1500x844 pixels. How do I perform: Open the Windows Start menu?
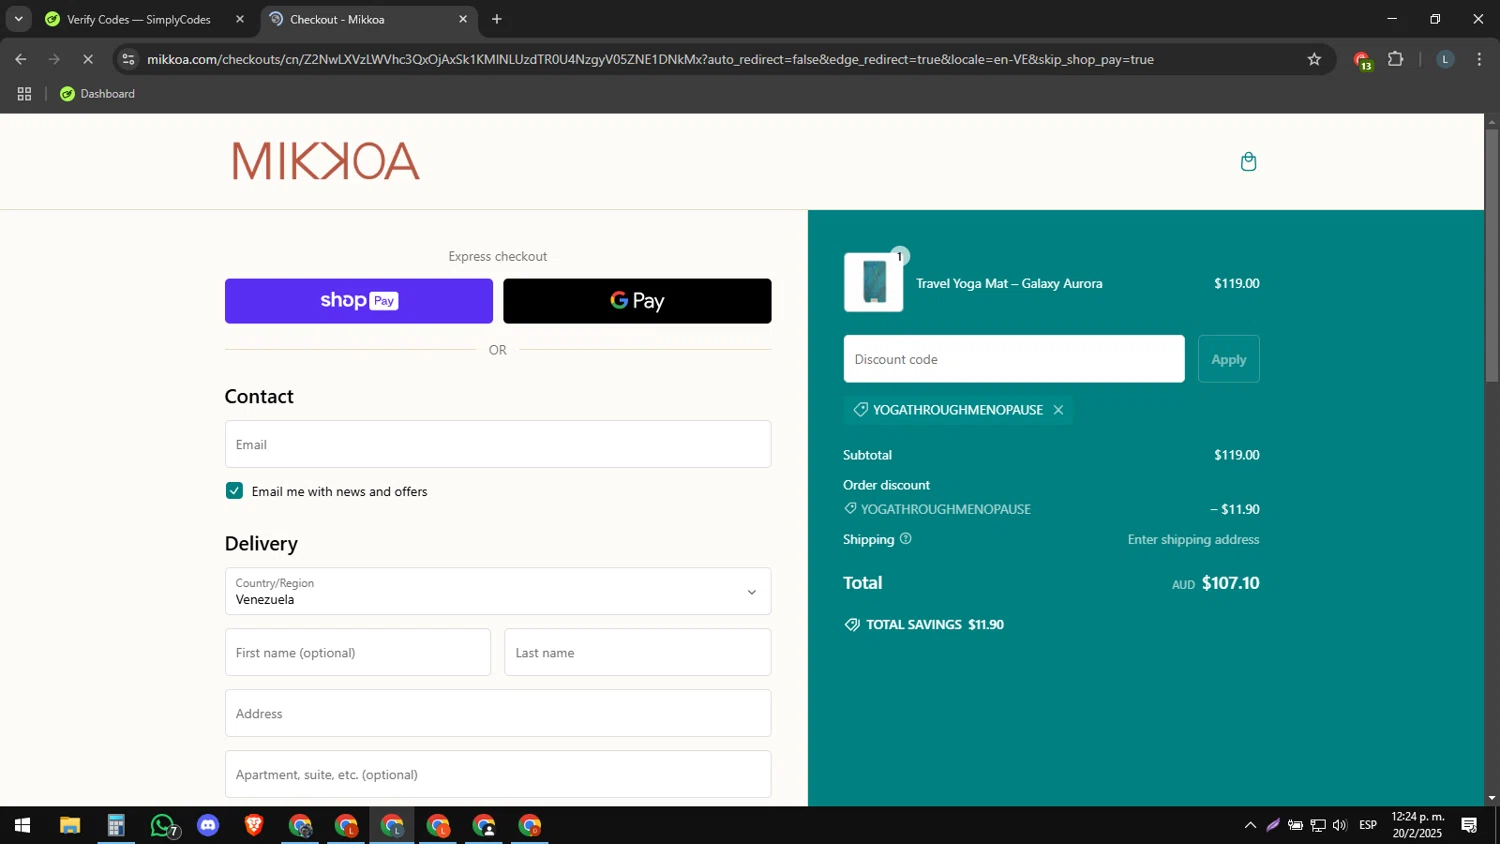pyautogui.click(x=22, y=825)
